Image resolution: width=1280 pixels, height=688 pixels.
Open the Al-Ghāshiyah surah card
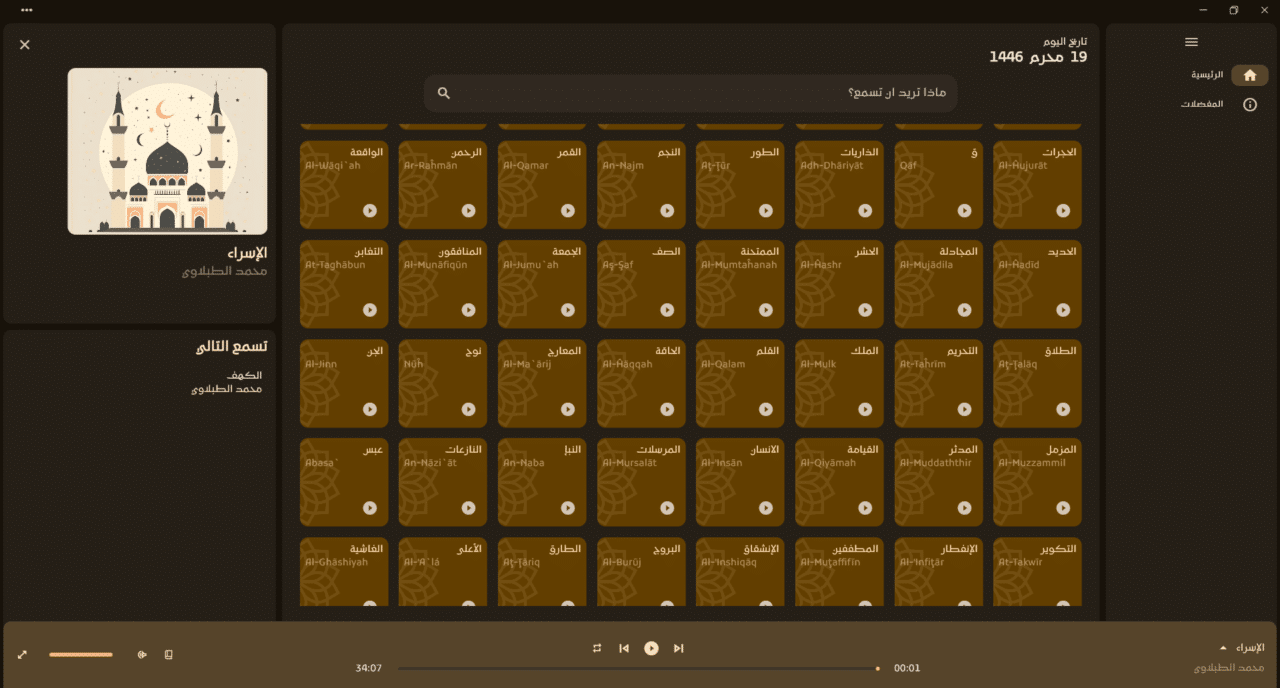click(x=344, y=573)
